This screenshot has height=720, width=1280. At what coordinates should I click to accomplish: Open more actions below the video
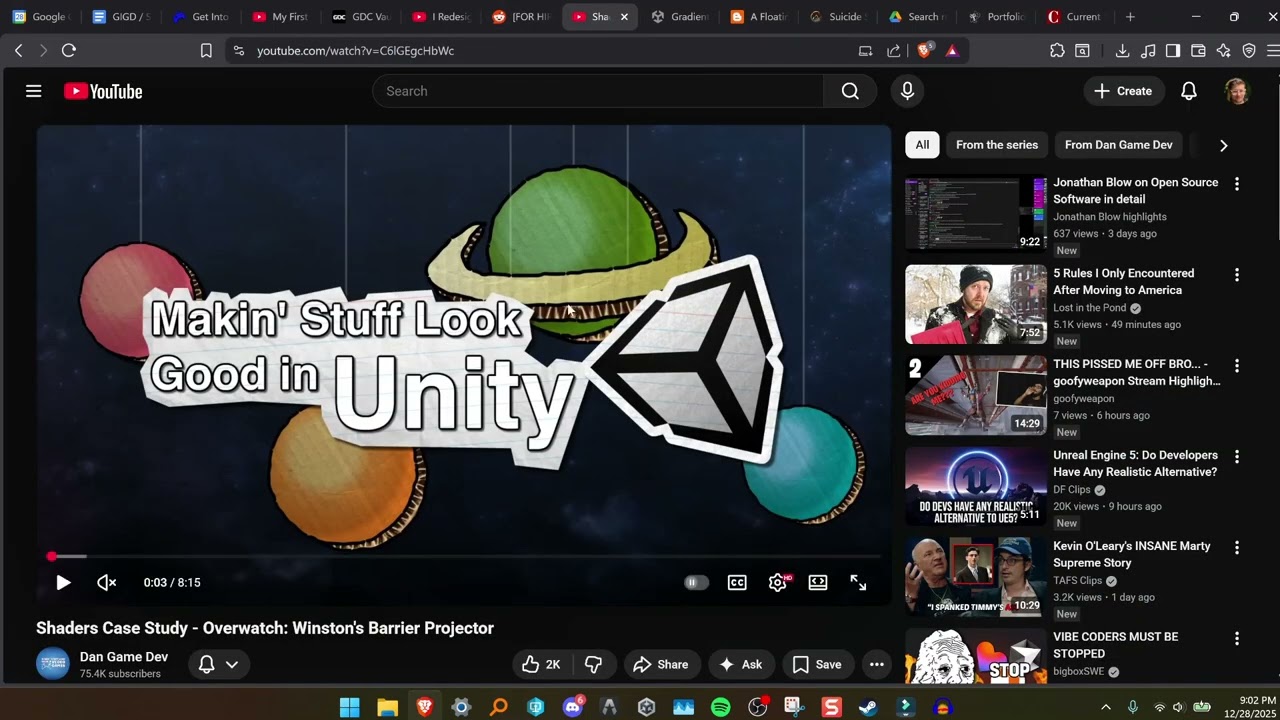point(877,664)
